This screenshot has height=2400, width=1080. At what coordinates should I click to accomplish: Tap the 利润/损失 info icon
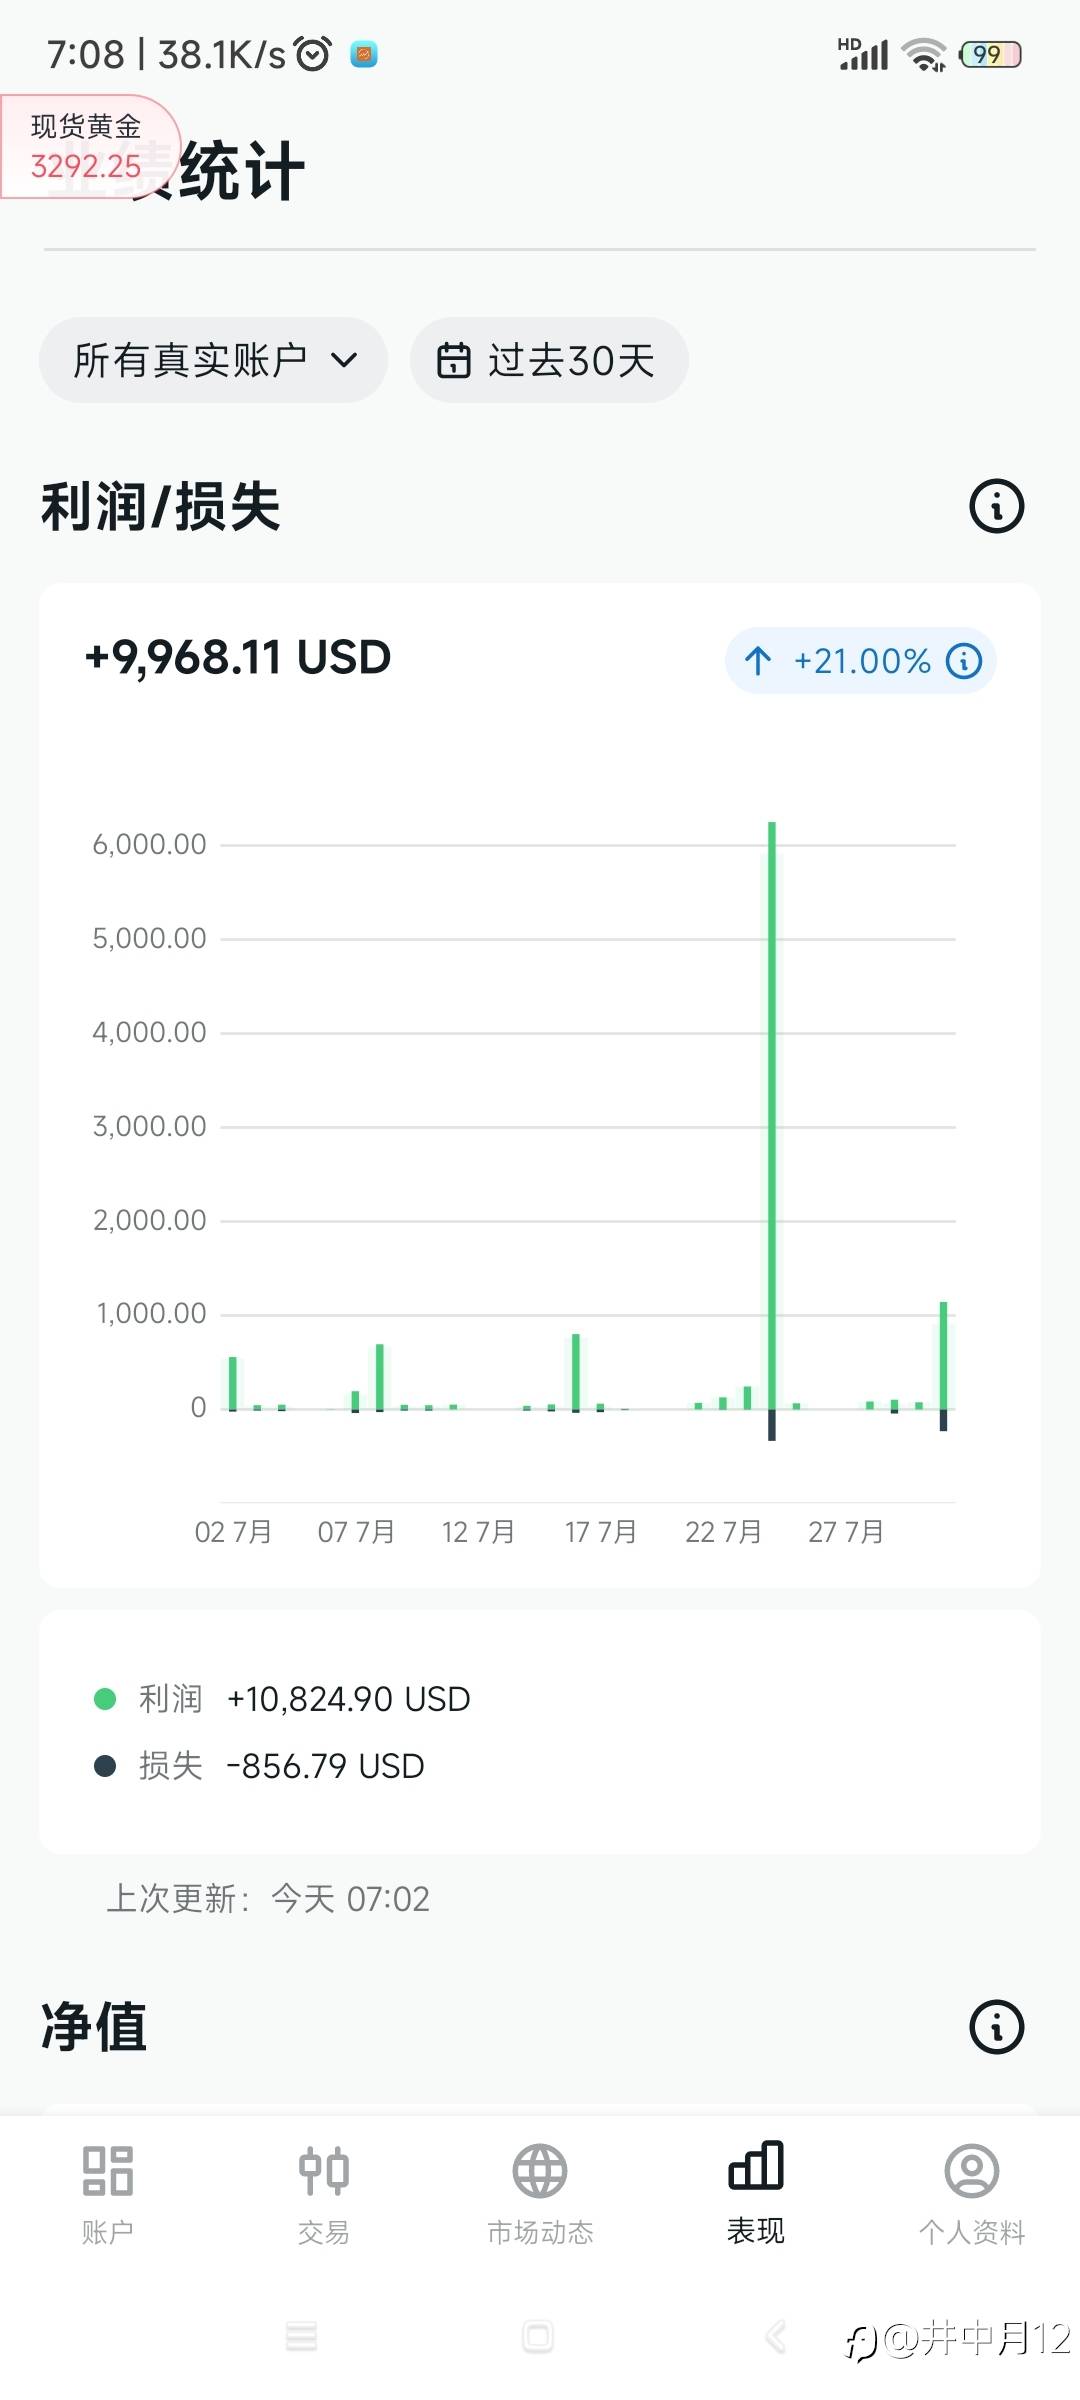point(996,506)
